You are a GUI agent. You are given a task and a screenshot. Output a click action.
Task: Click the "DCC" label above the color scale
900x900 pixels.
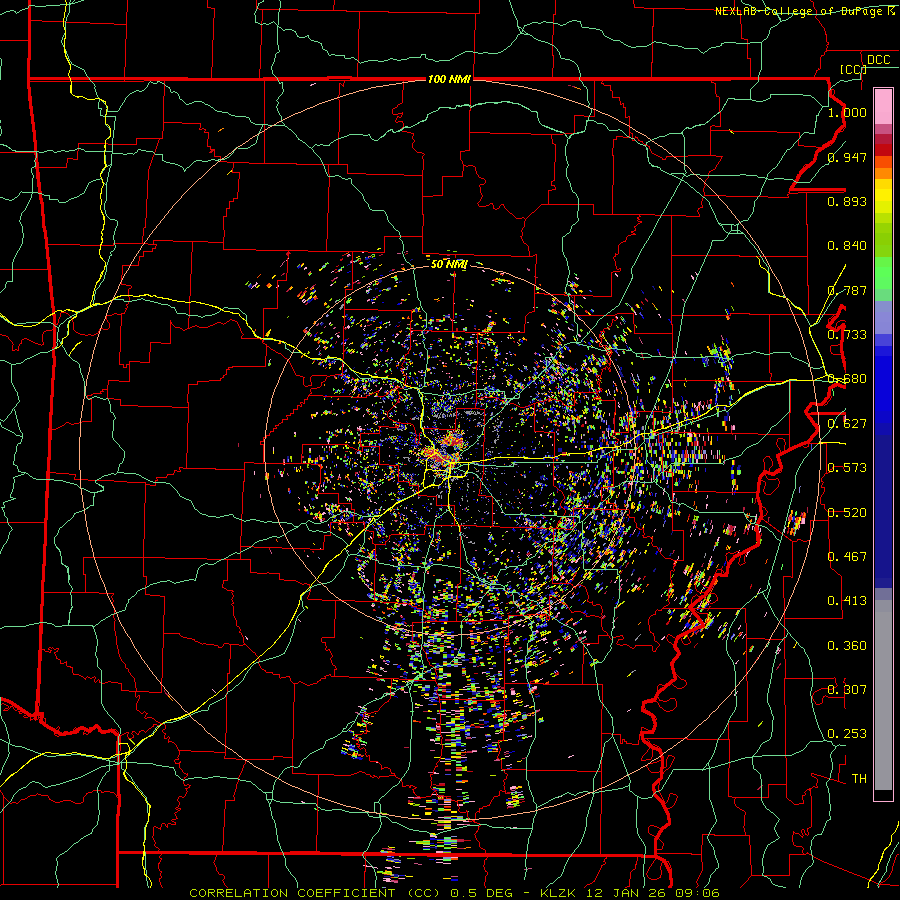[878, 60]
